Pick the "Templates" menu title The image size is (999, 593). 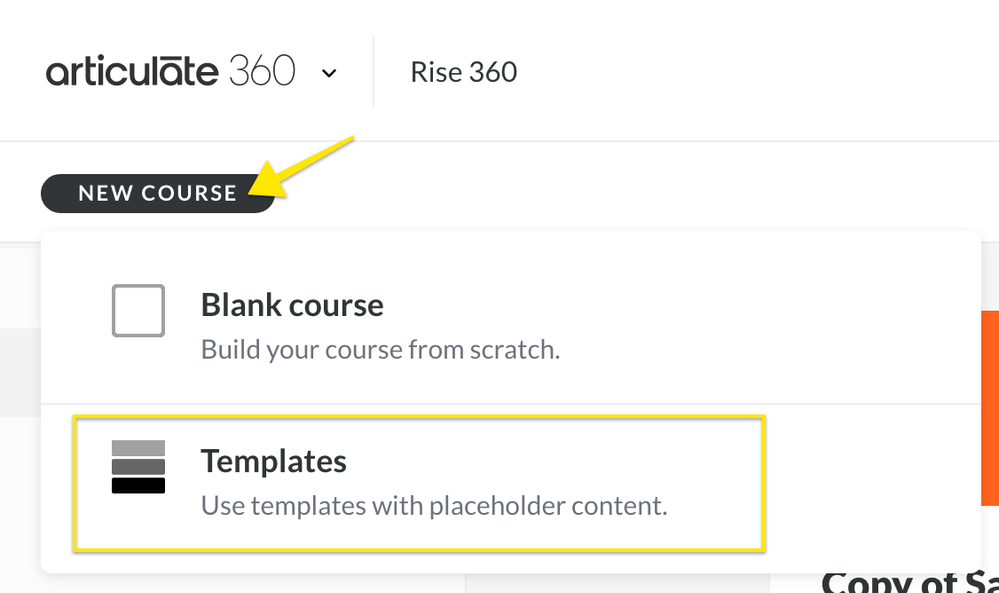click(273, 461)
